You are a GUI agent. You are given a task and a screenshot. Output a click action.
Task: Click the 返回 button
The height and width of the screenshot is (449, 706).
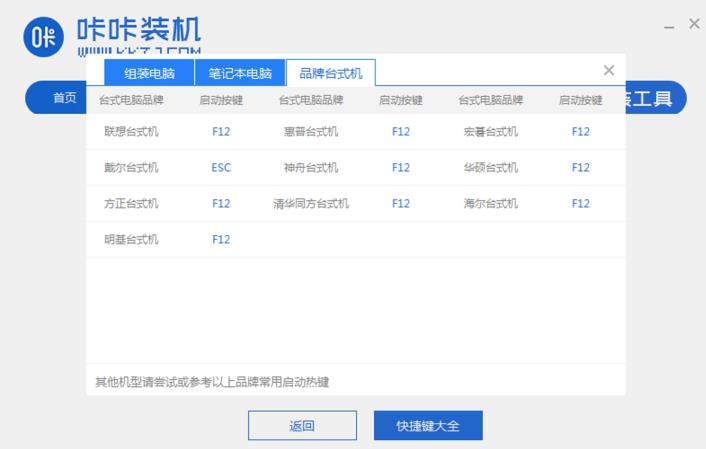(x=302, y=425)
